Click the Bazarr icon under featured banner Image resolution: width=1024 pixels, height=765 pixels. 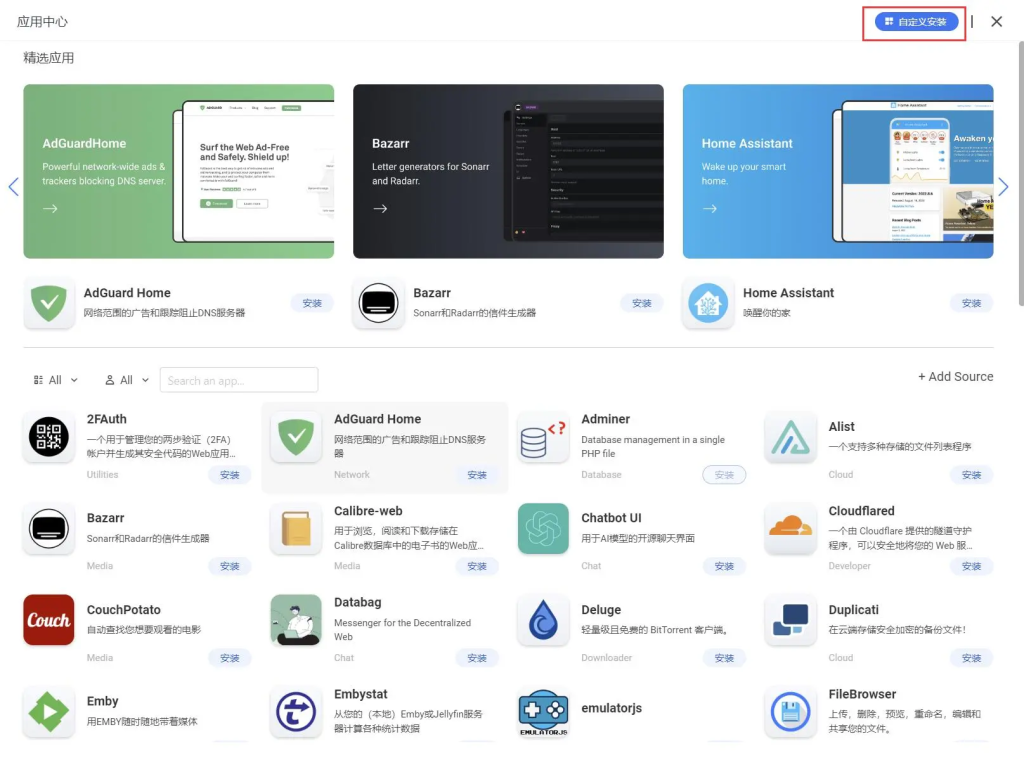pyautogui.click(x=378, y=303)
